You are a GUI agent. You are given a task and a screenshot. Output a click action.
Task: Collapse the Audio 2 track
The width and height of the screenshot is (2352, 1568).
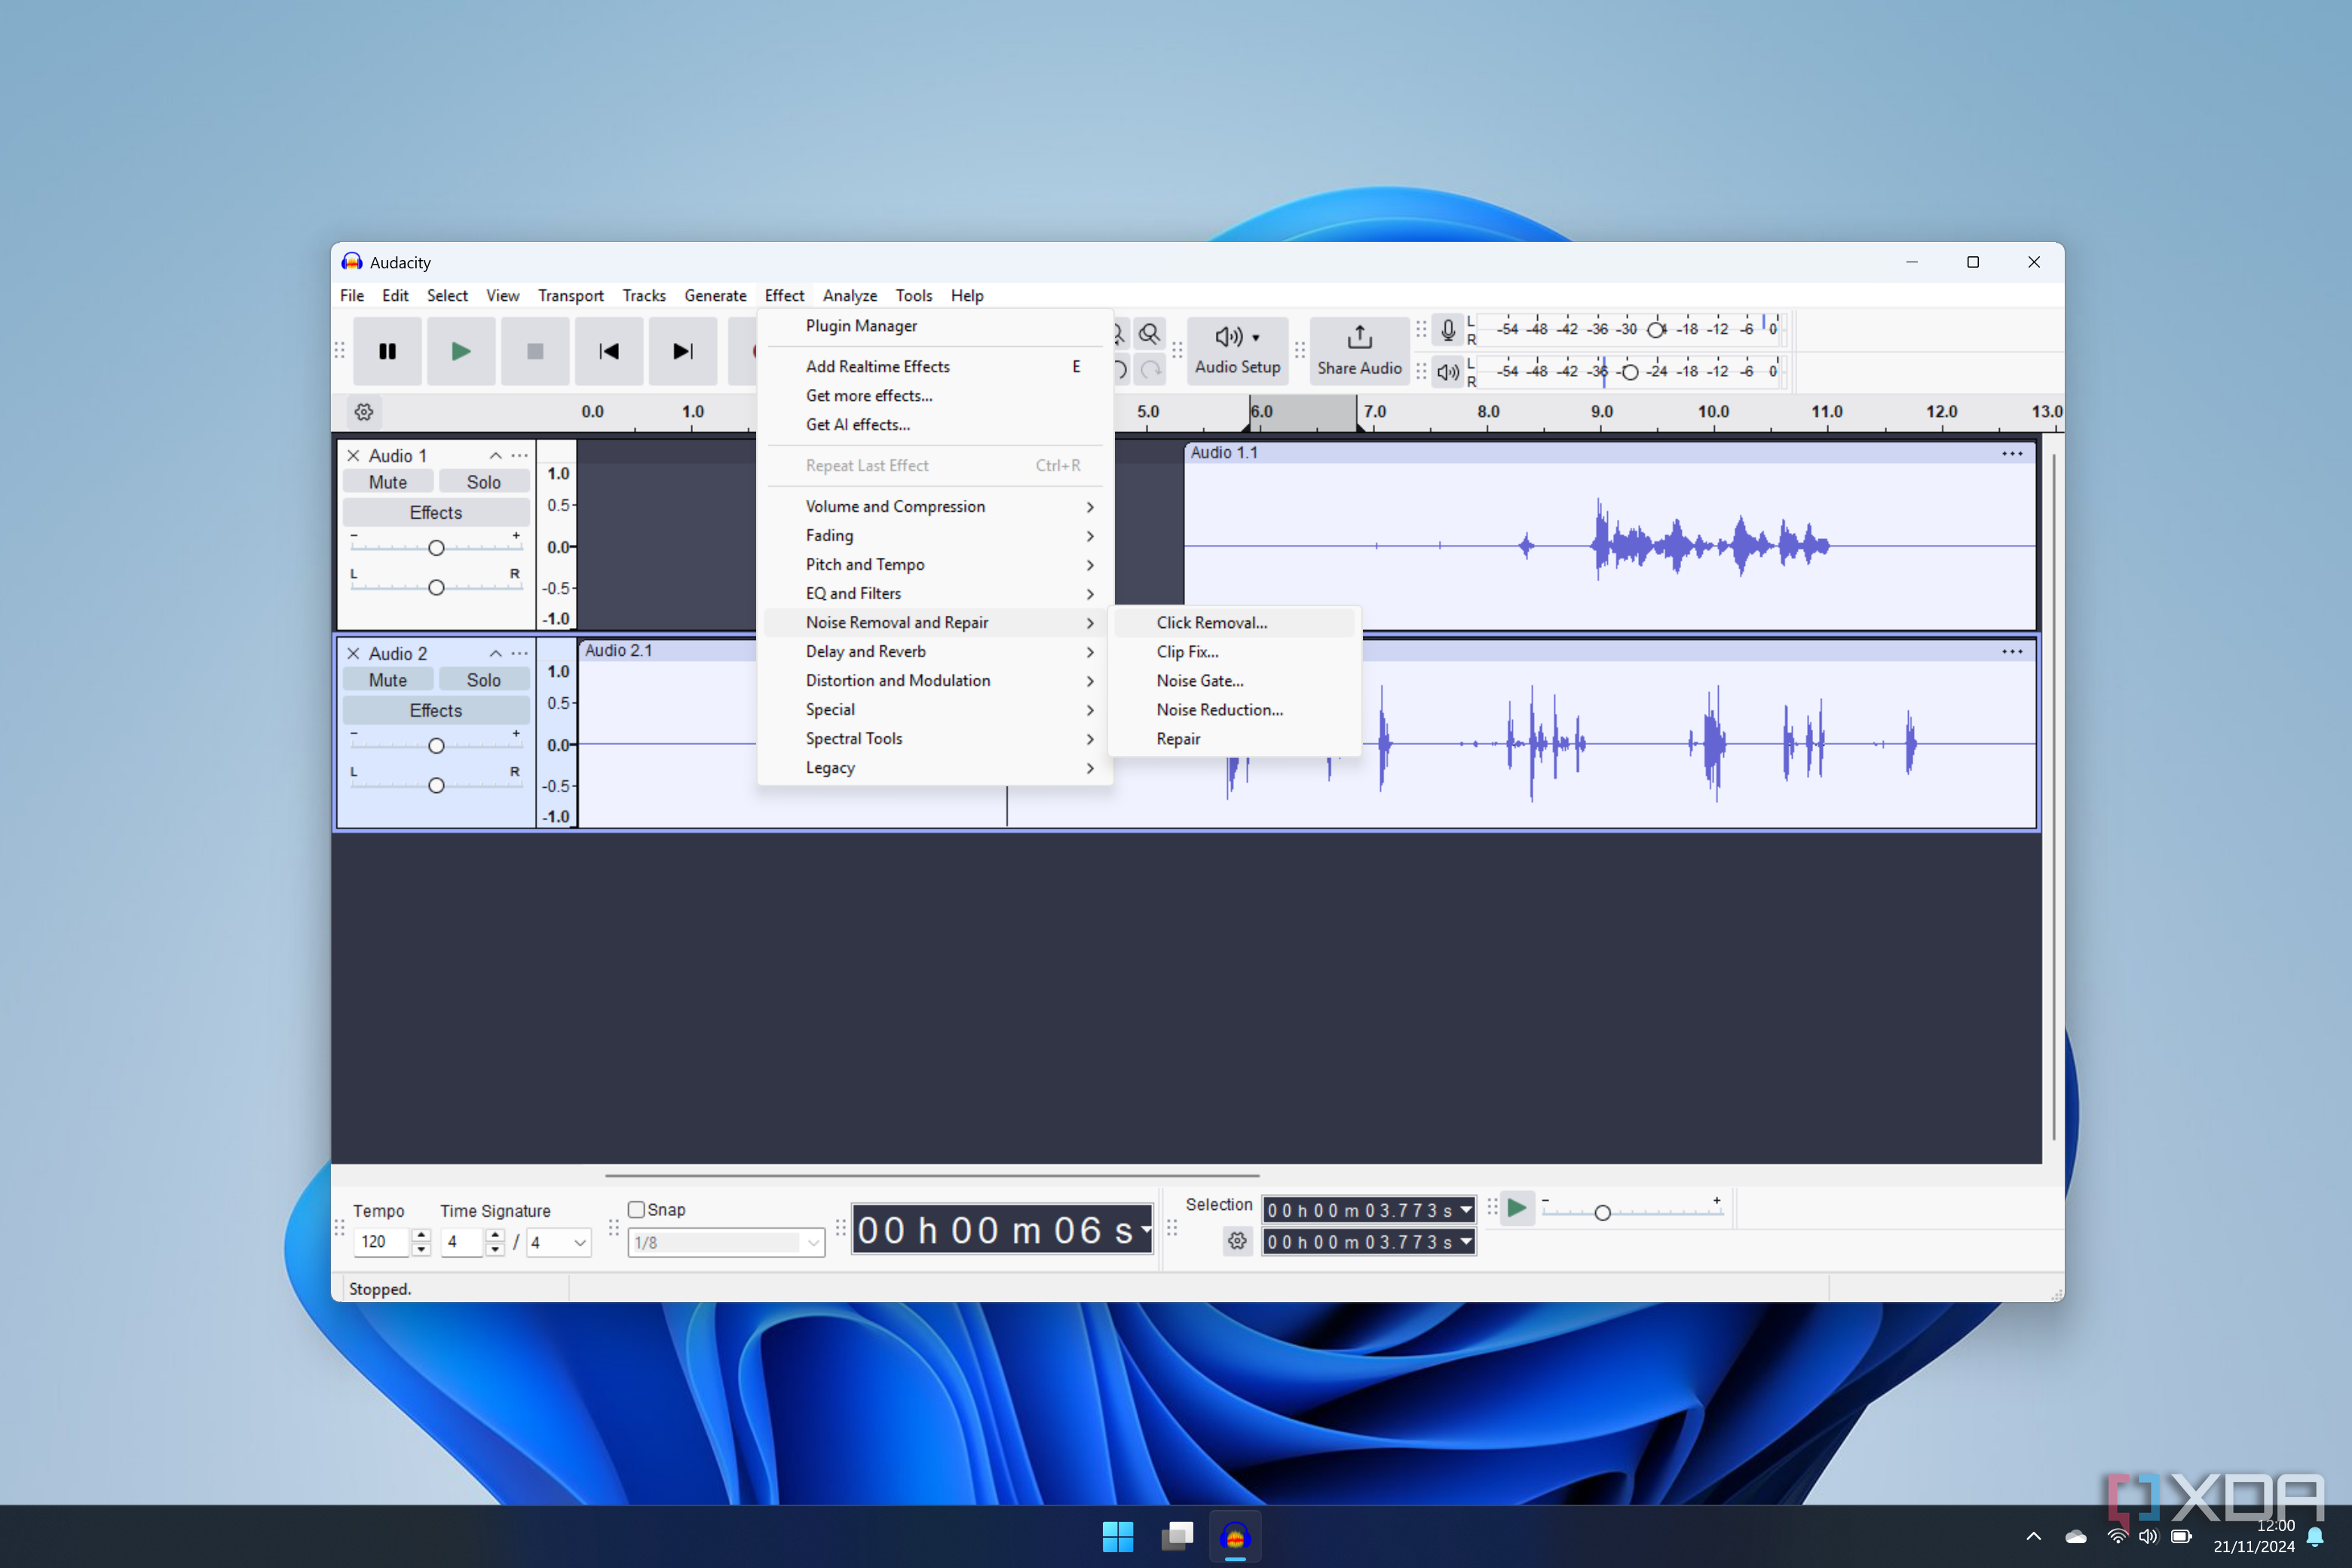pyautogui.click(x=495, y=654)
